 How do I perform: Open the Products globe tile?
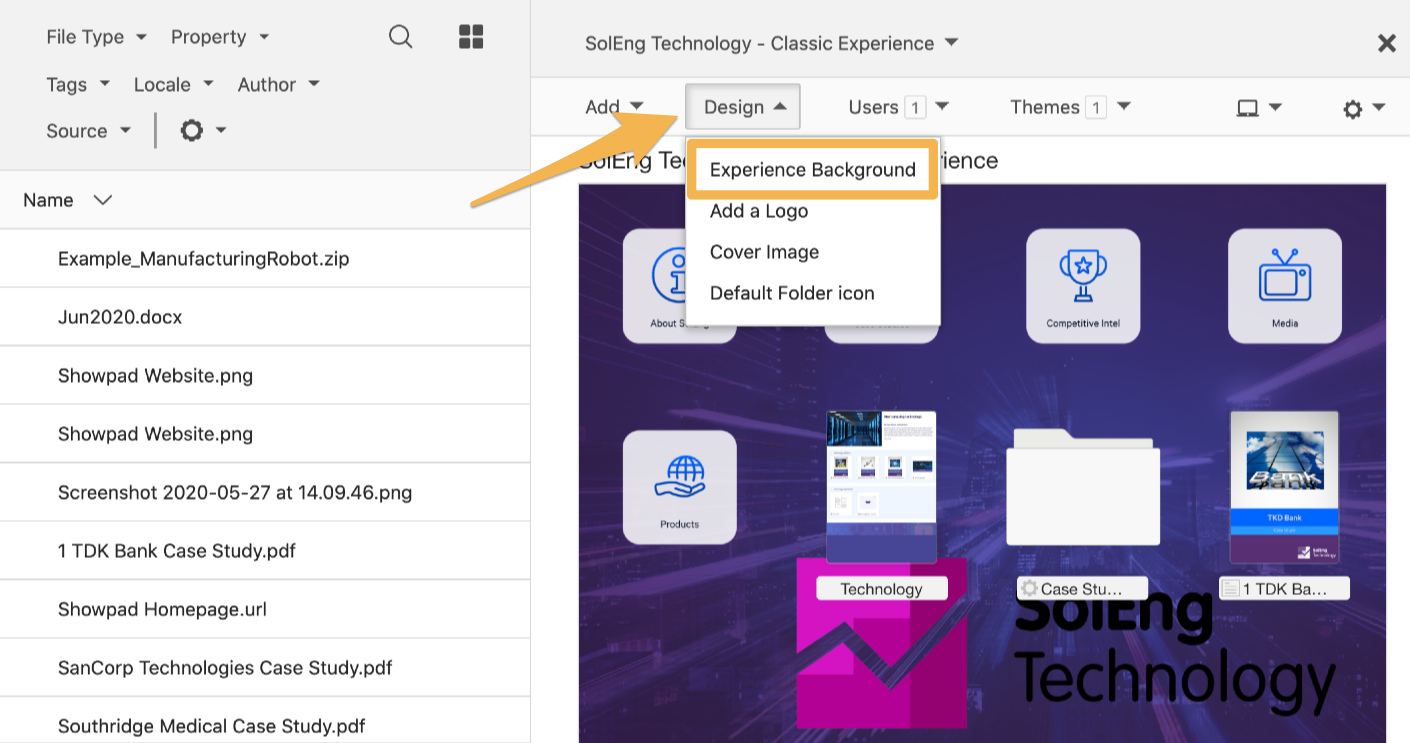click(680, 487)
